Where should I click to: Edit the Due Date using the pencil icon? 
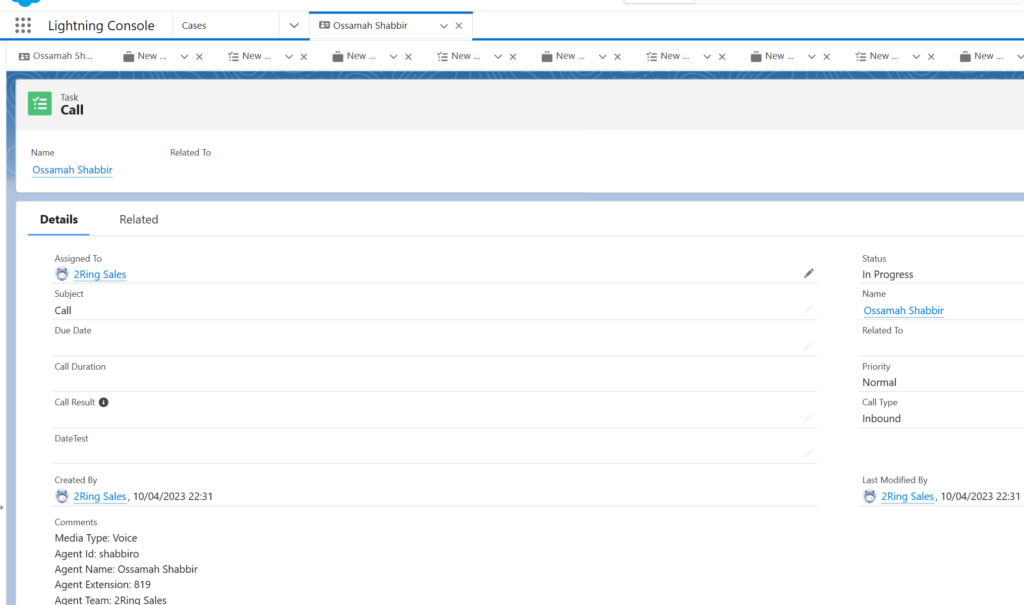[x=809, y=344]
